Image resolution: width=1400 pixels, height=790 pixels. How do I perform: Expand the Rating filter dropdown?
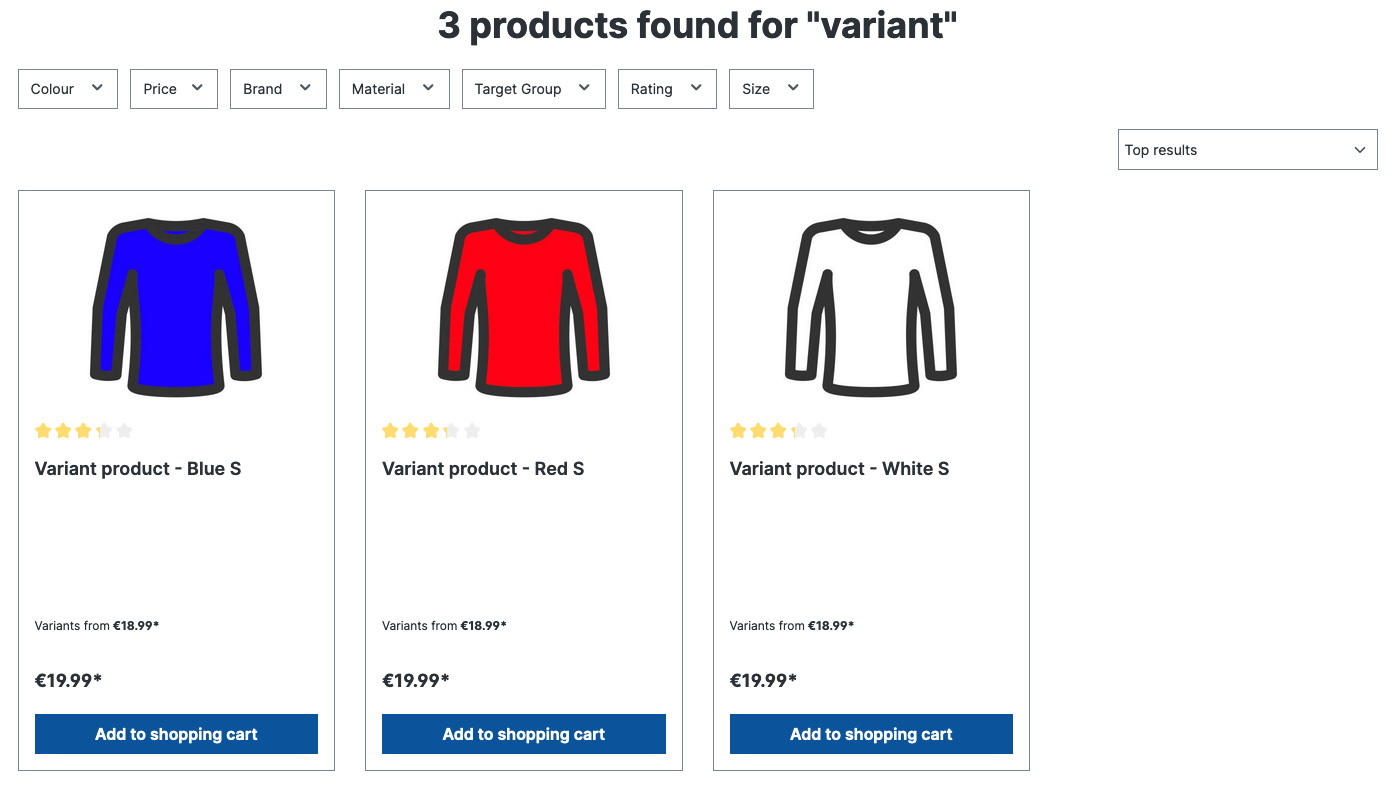coord(667,89)
